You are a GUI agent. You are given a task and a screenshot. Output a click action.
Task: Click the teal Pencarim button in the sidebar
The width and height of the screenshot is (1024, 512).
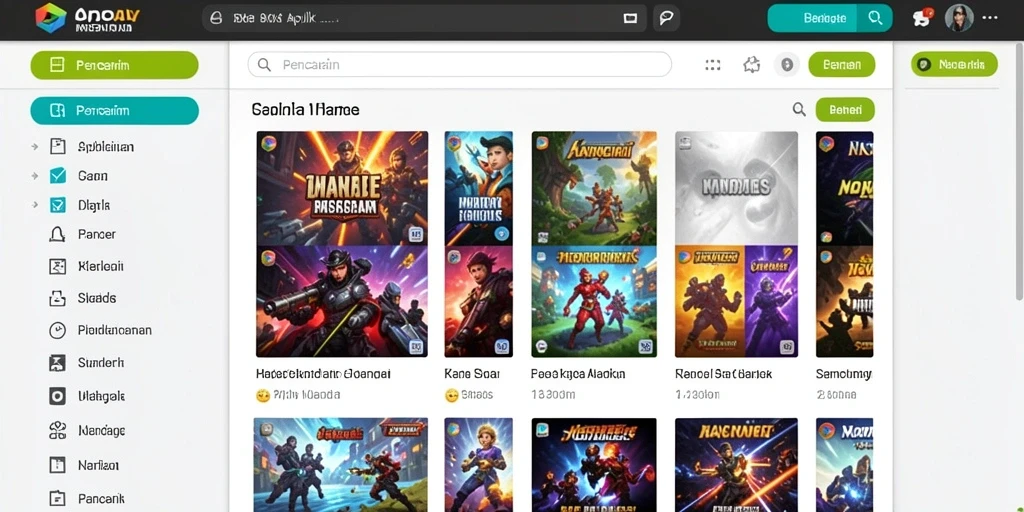point(114,110)
